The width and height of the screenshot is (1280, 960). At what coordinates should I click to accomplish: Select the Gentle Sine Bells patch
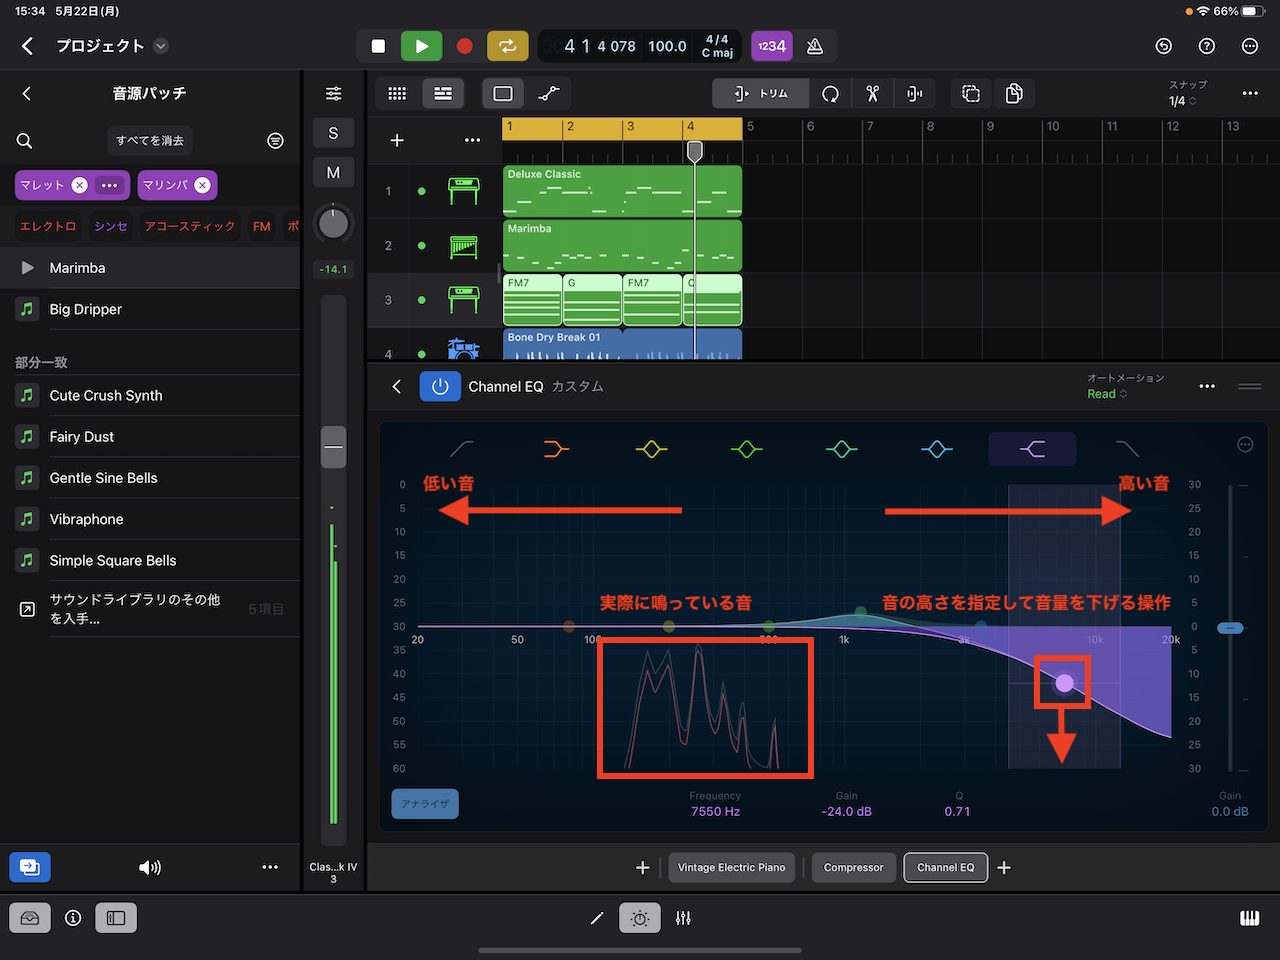click(x=150, y=478)
